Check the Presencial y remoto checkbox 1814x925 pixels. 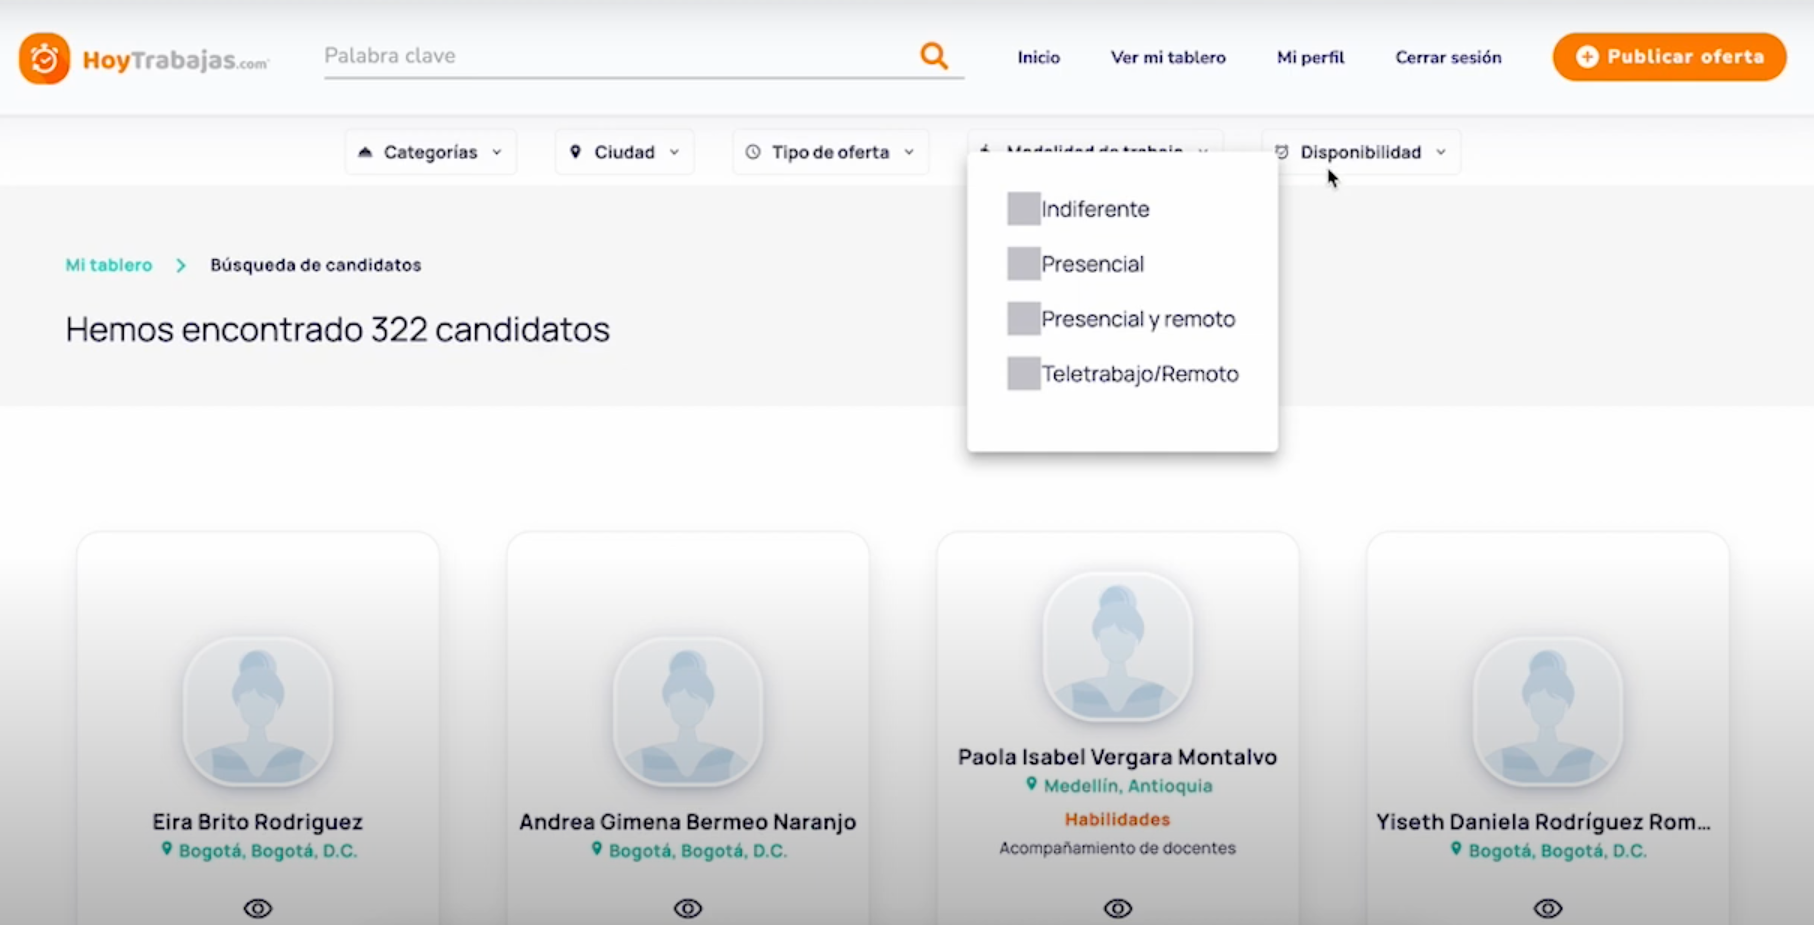[x=1024, y=319]
